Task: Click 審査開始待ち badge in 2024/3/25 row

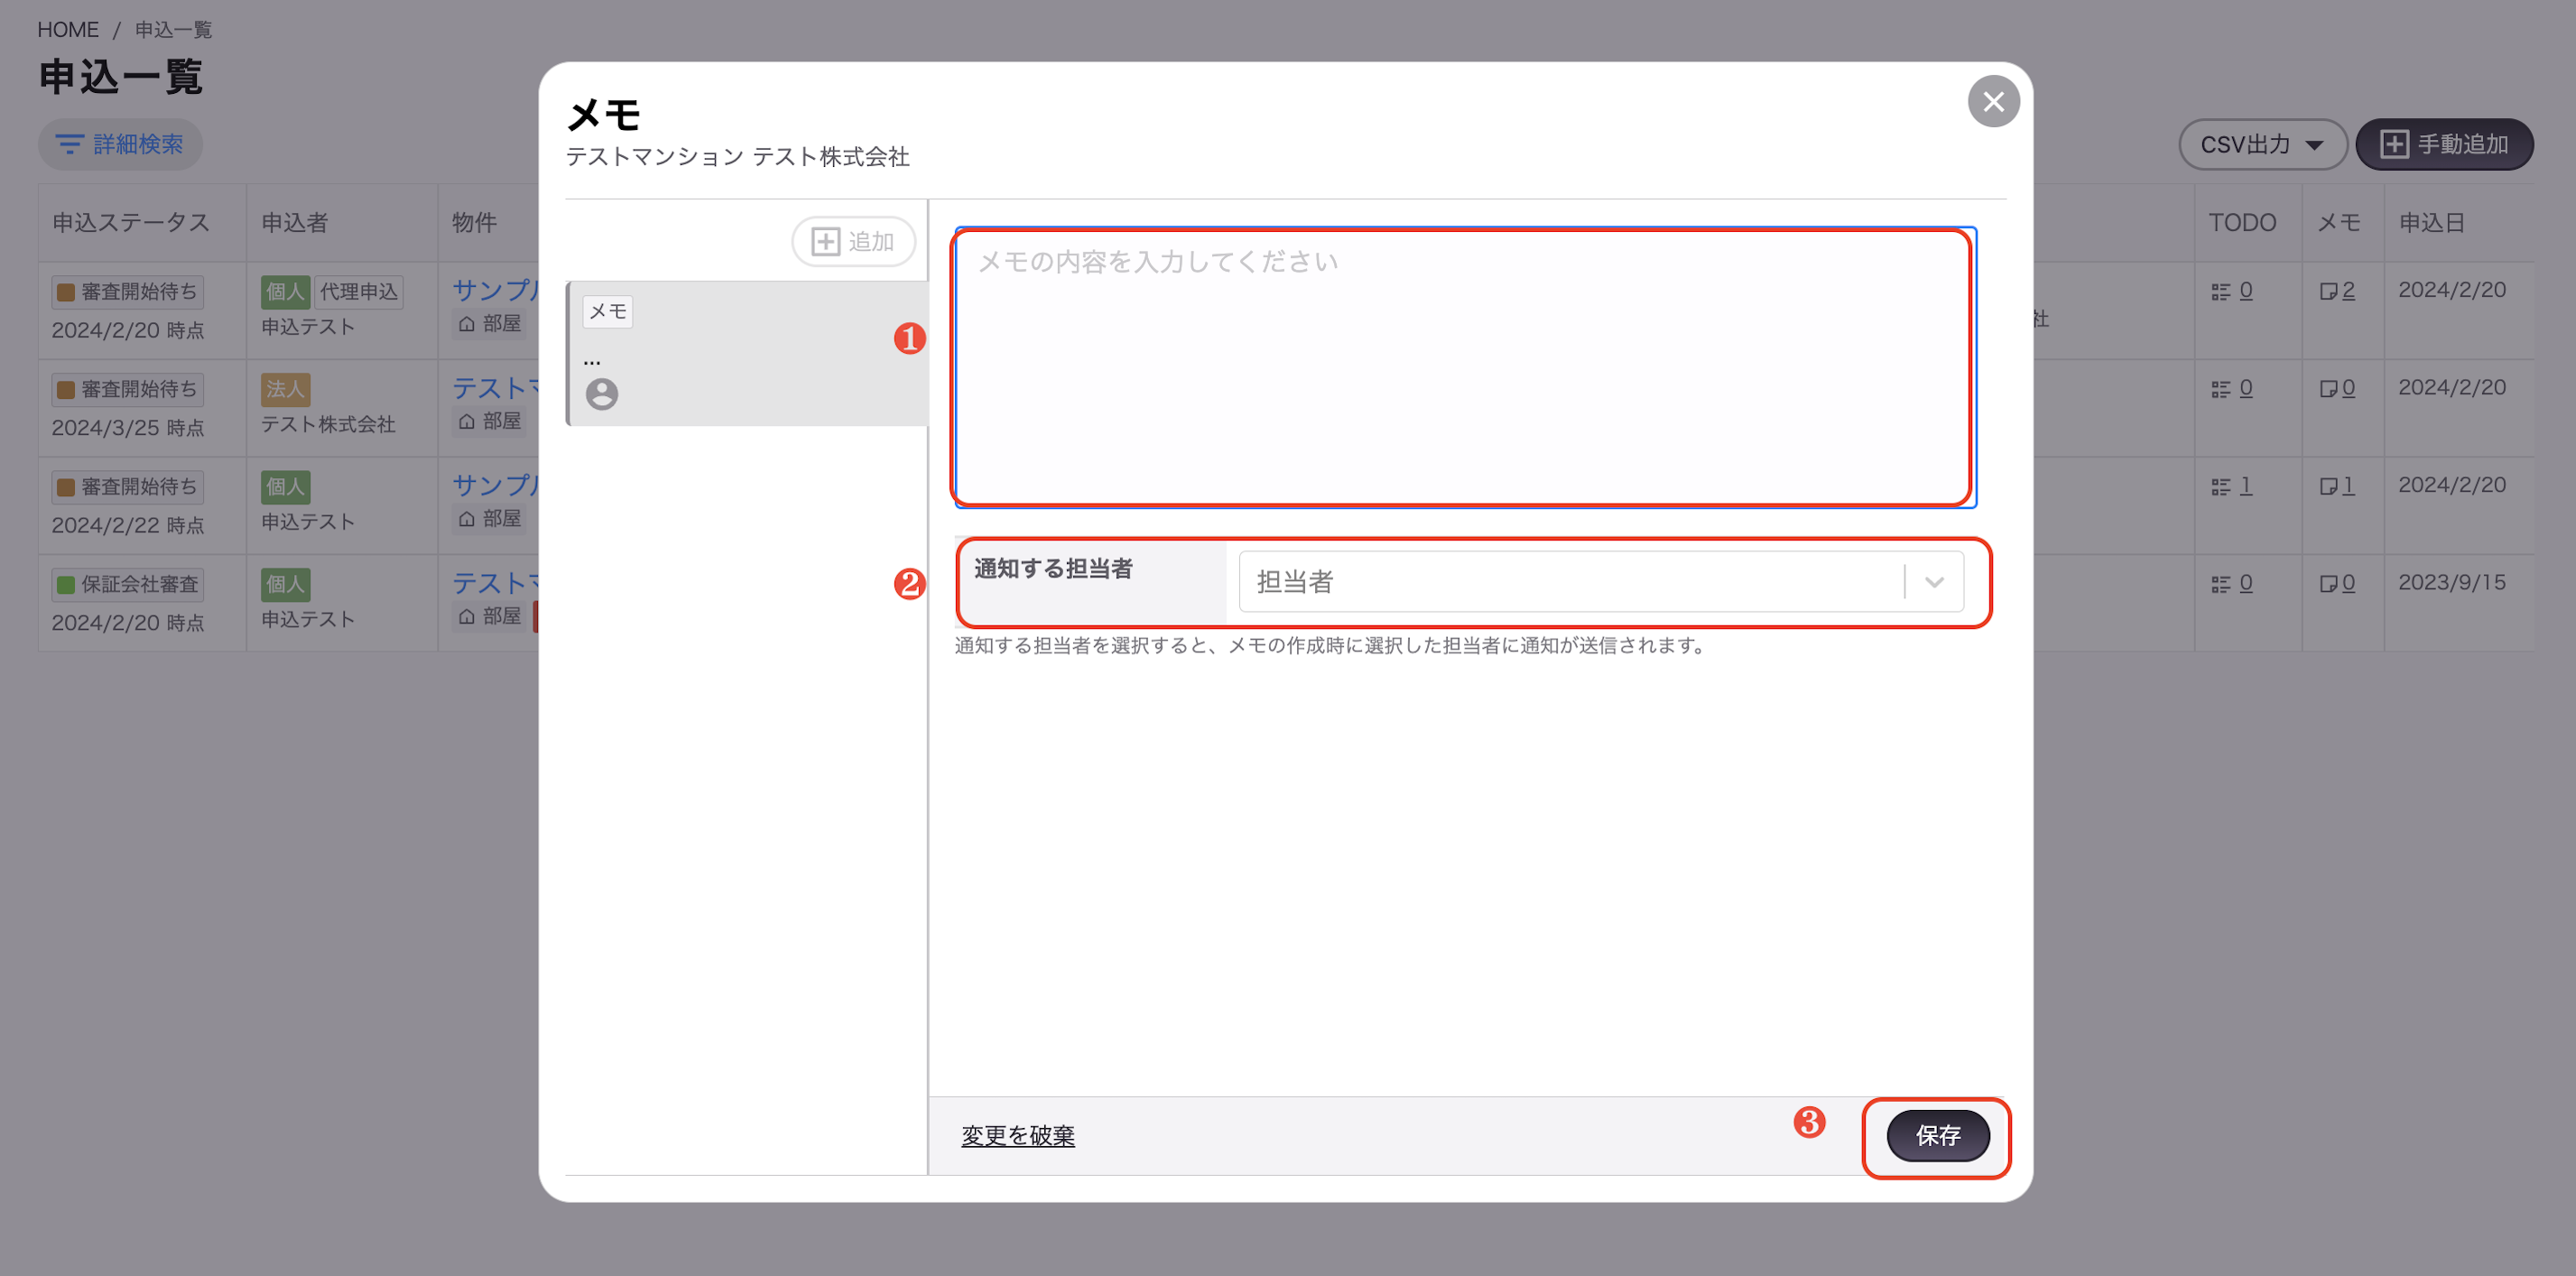Action: coord(128,389)
